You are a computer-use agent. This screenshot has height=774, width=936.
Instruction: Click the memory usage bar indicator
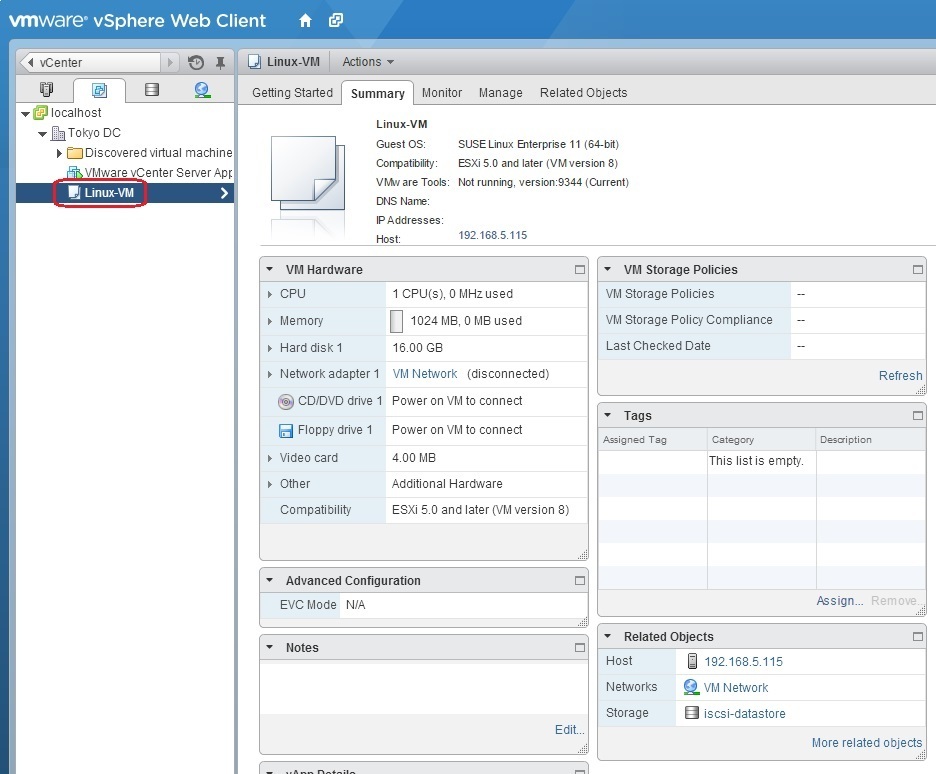pyautogui.click(x=396, y=321)
